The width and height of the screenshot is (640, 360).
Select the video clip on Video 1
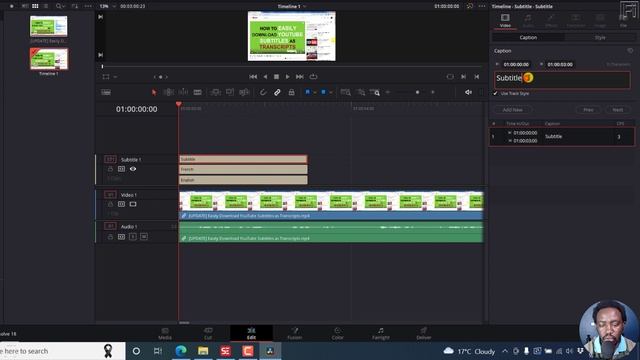click(x=331, y=205)
